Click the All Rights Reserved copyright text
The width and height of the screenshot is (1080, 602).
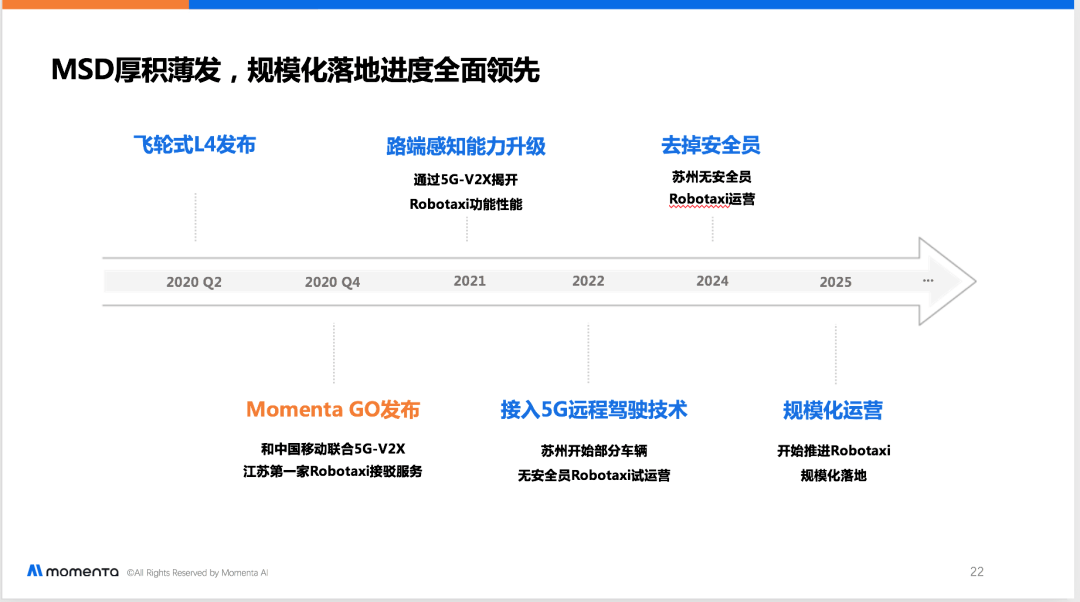tap(198, 572)
